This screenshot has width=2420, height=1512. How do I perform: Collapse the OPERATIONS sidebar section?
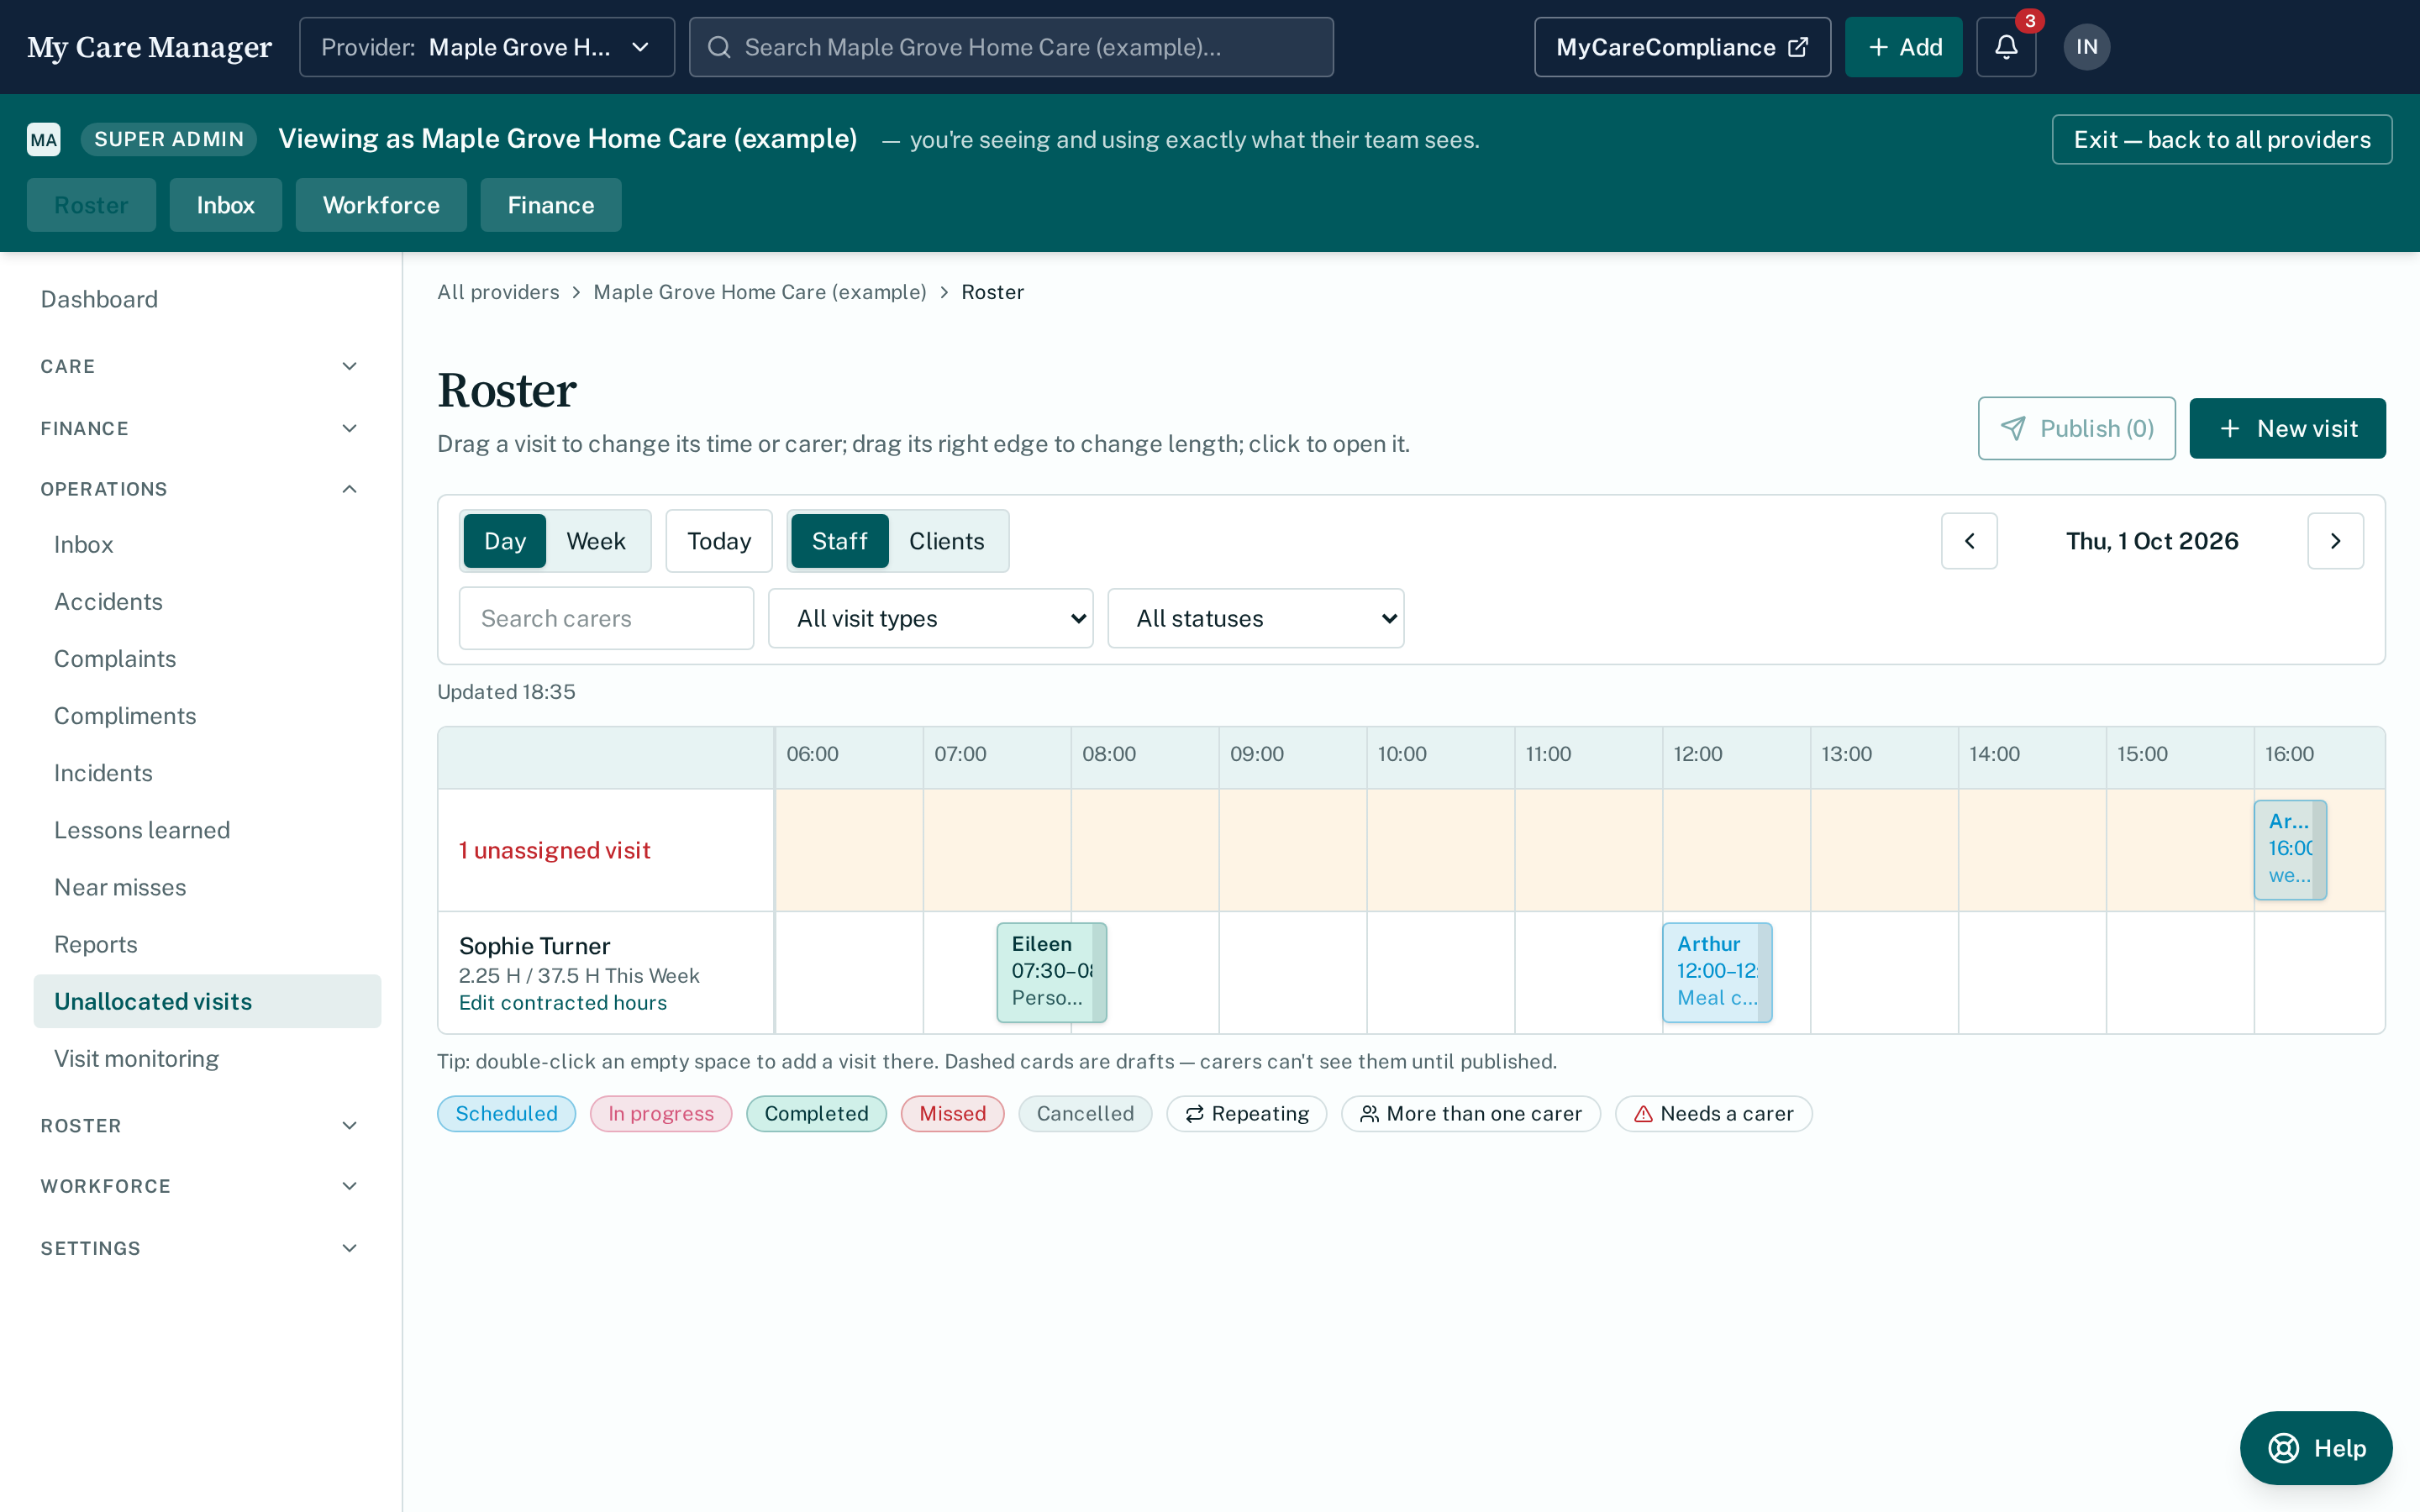200,489
